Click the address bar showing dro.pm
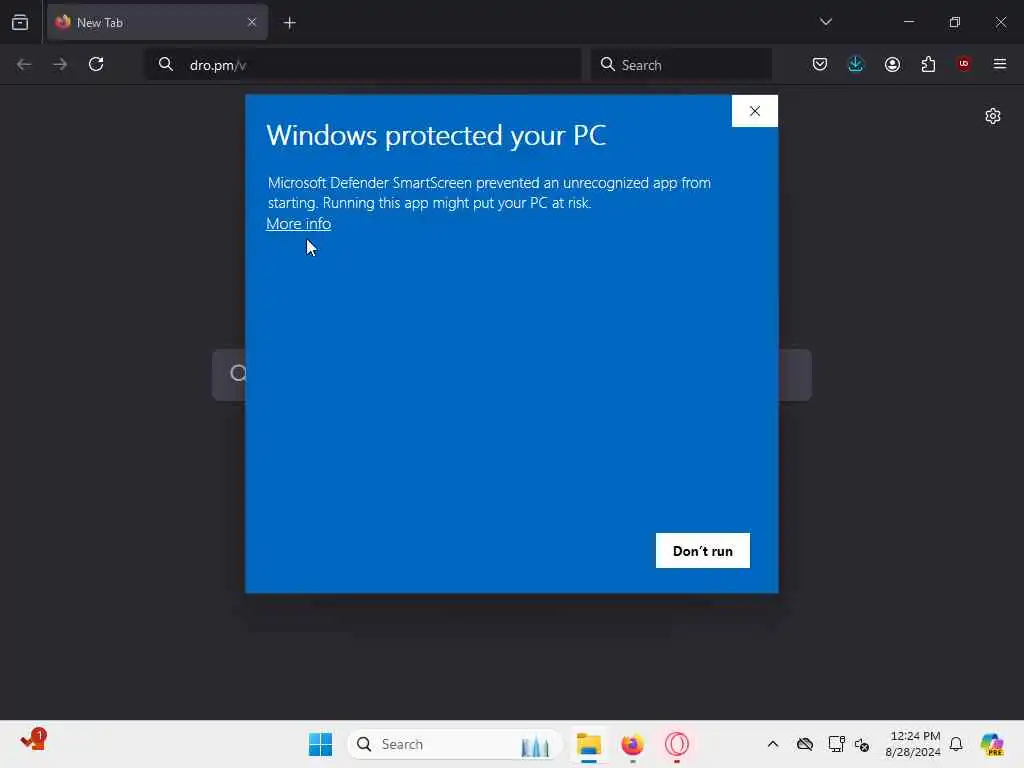Screen dimensions: 1024x768 point(364,65)
